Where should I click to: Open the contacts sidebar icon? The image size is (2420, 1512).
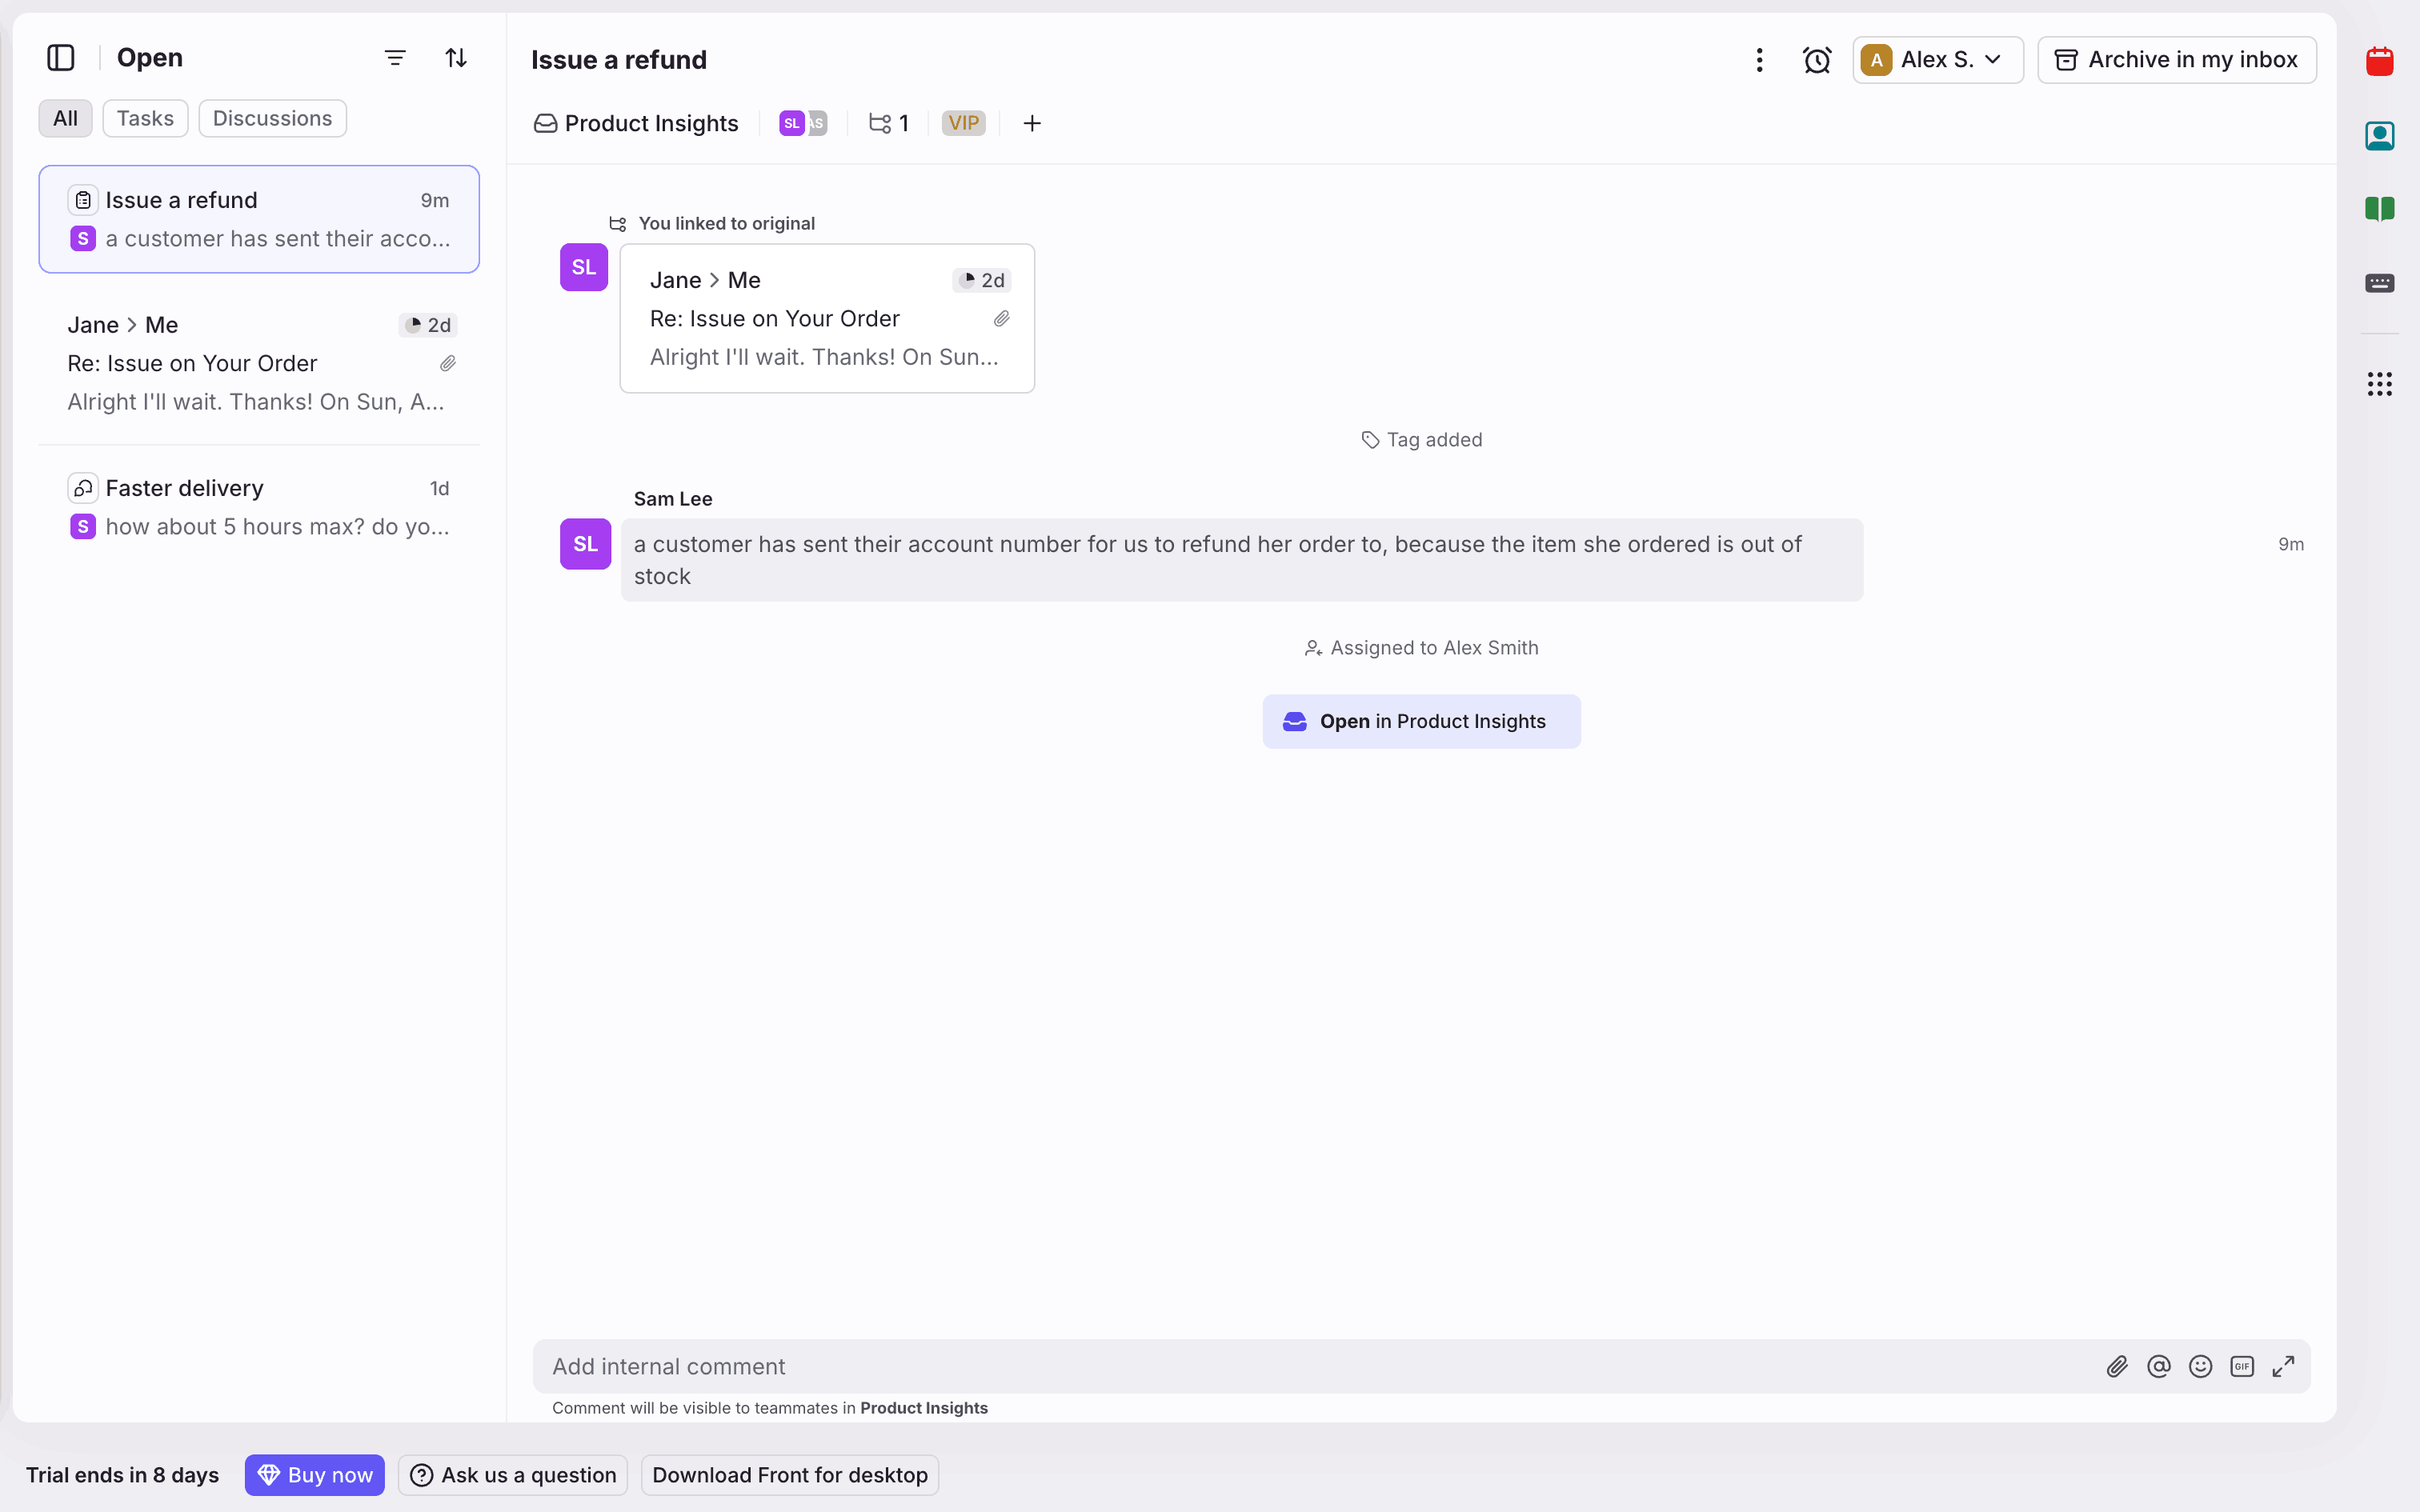[2379, 135]
